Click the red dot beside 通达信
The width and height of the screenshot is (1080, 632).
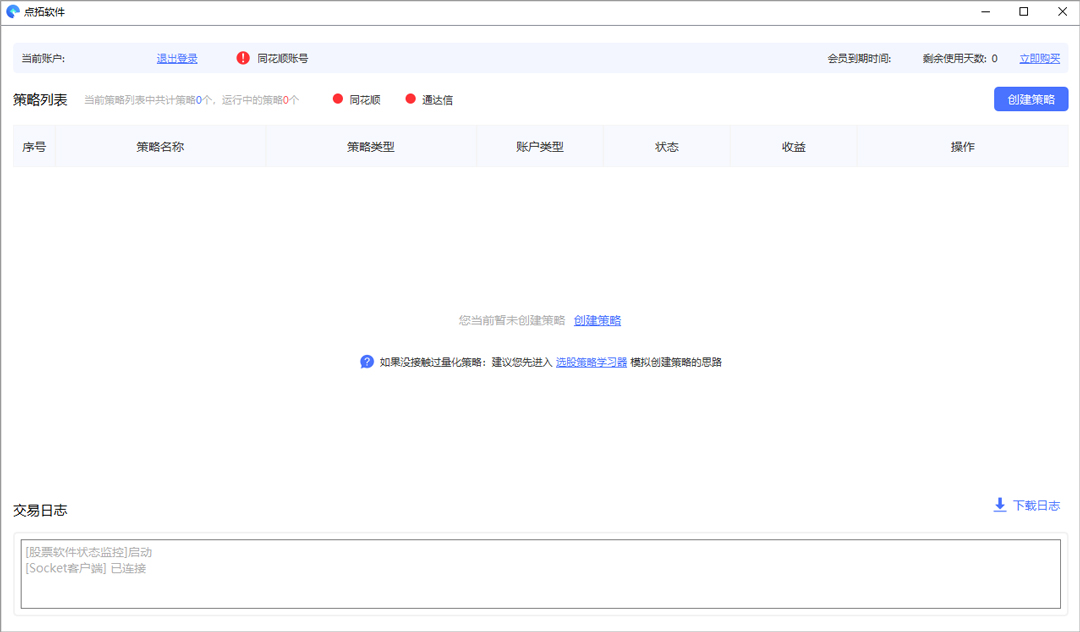click(411, 99)
